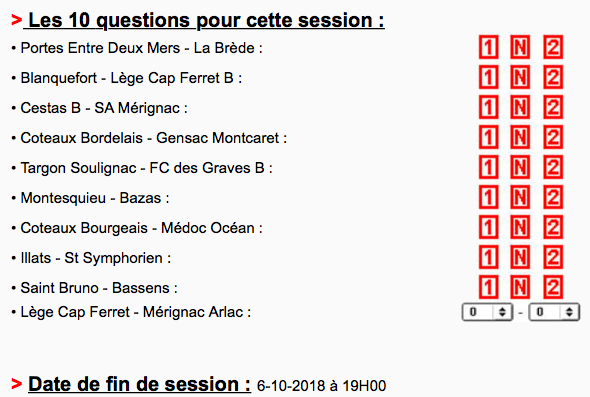
Task: Open the Lège Cap Ferret score selector
Action: pyautogui.click(x=487, y=312)
